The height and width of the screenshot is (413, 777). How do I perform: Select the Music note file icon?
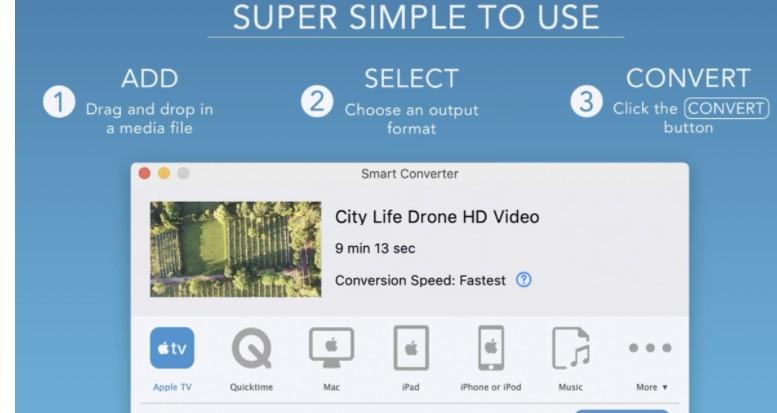[x=571, y=348]
